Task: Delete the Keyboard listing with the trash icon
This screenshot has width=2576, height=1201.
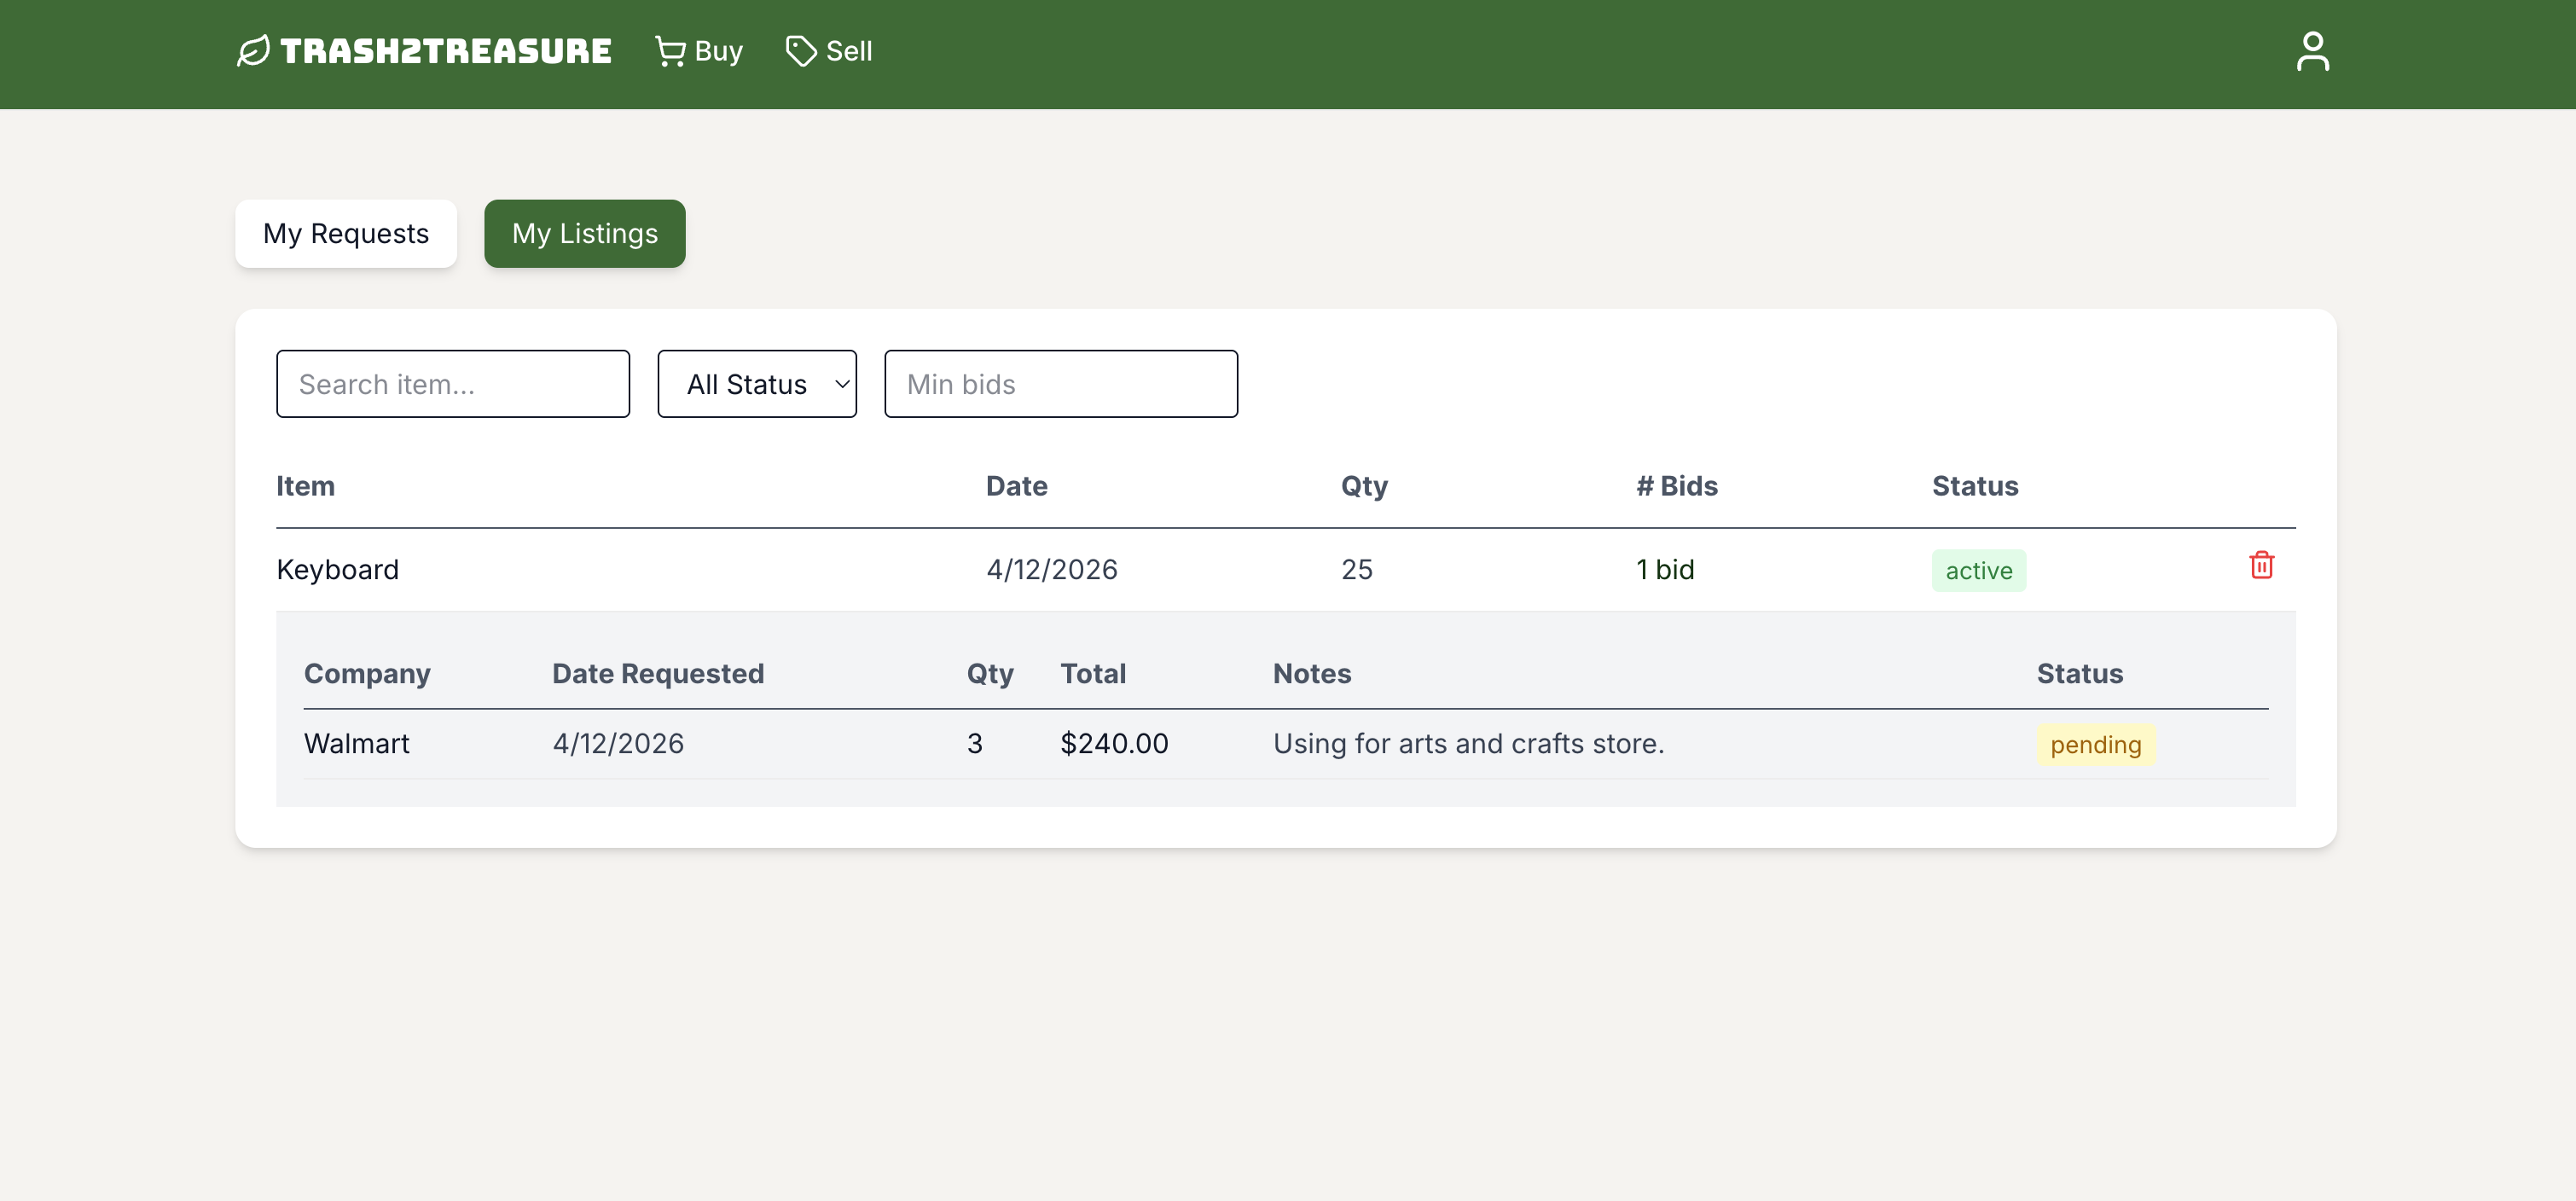Action: (x=2260, y=566)
